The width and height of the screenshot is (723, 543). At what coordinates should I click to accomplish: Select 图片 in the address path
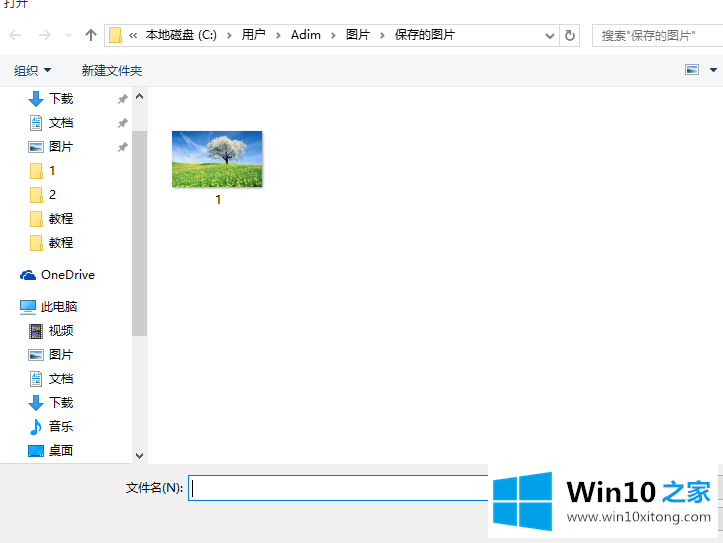358,35
